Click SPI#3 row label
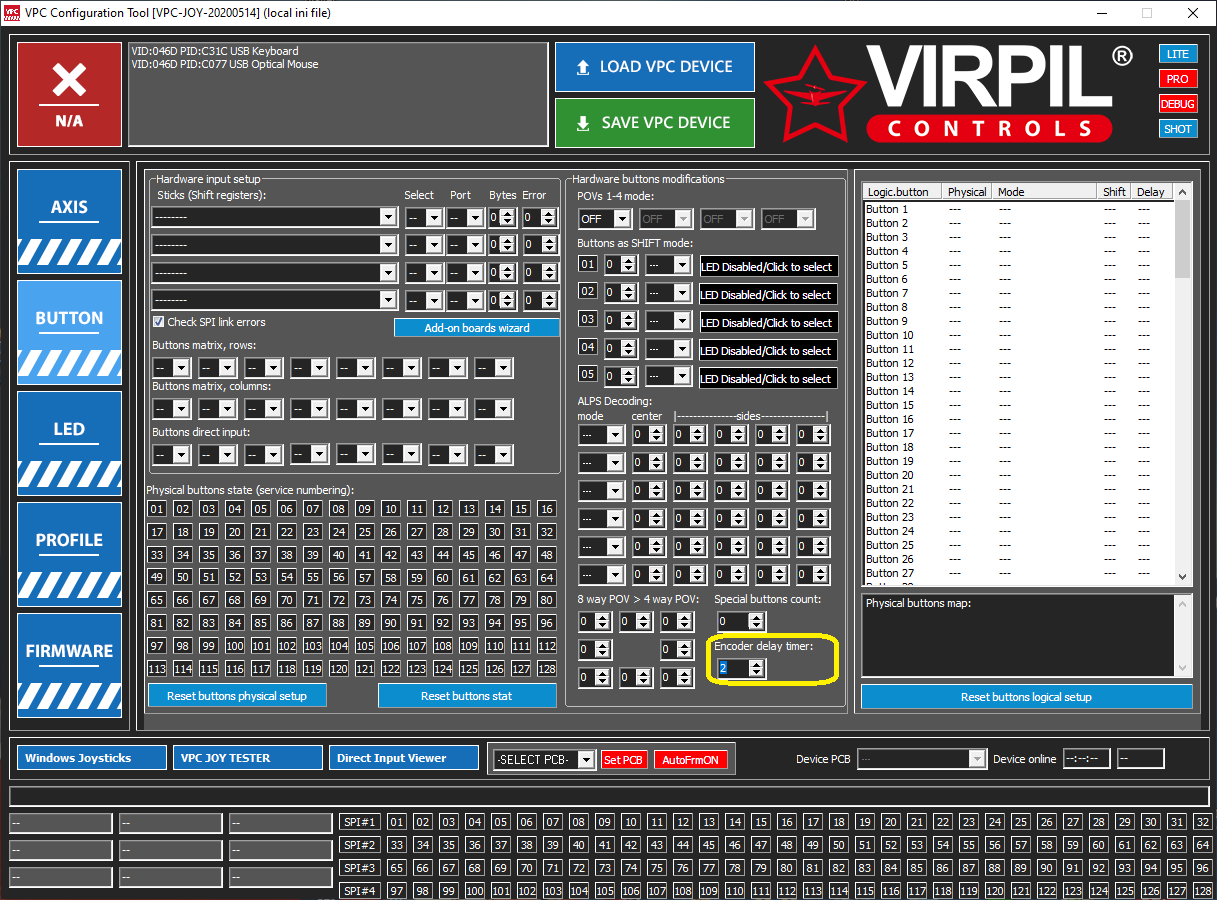Viewport: 1217px width, 900px height. 360,868
